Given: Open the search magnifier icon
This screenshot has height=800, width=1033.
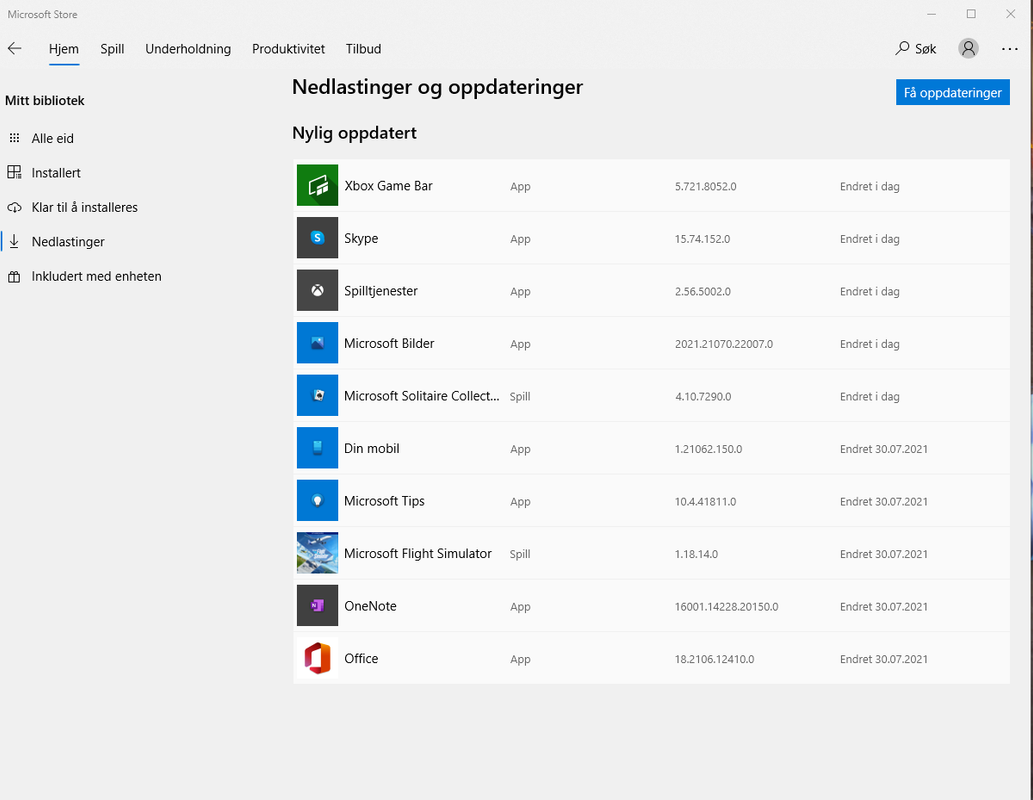Looking at the screenshot, I should coord(902,48).
